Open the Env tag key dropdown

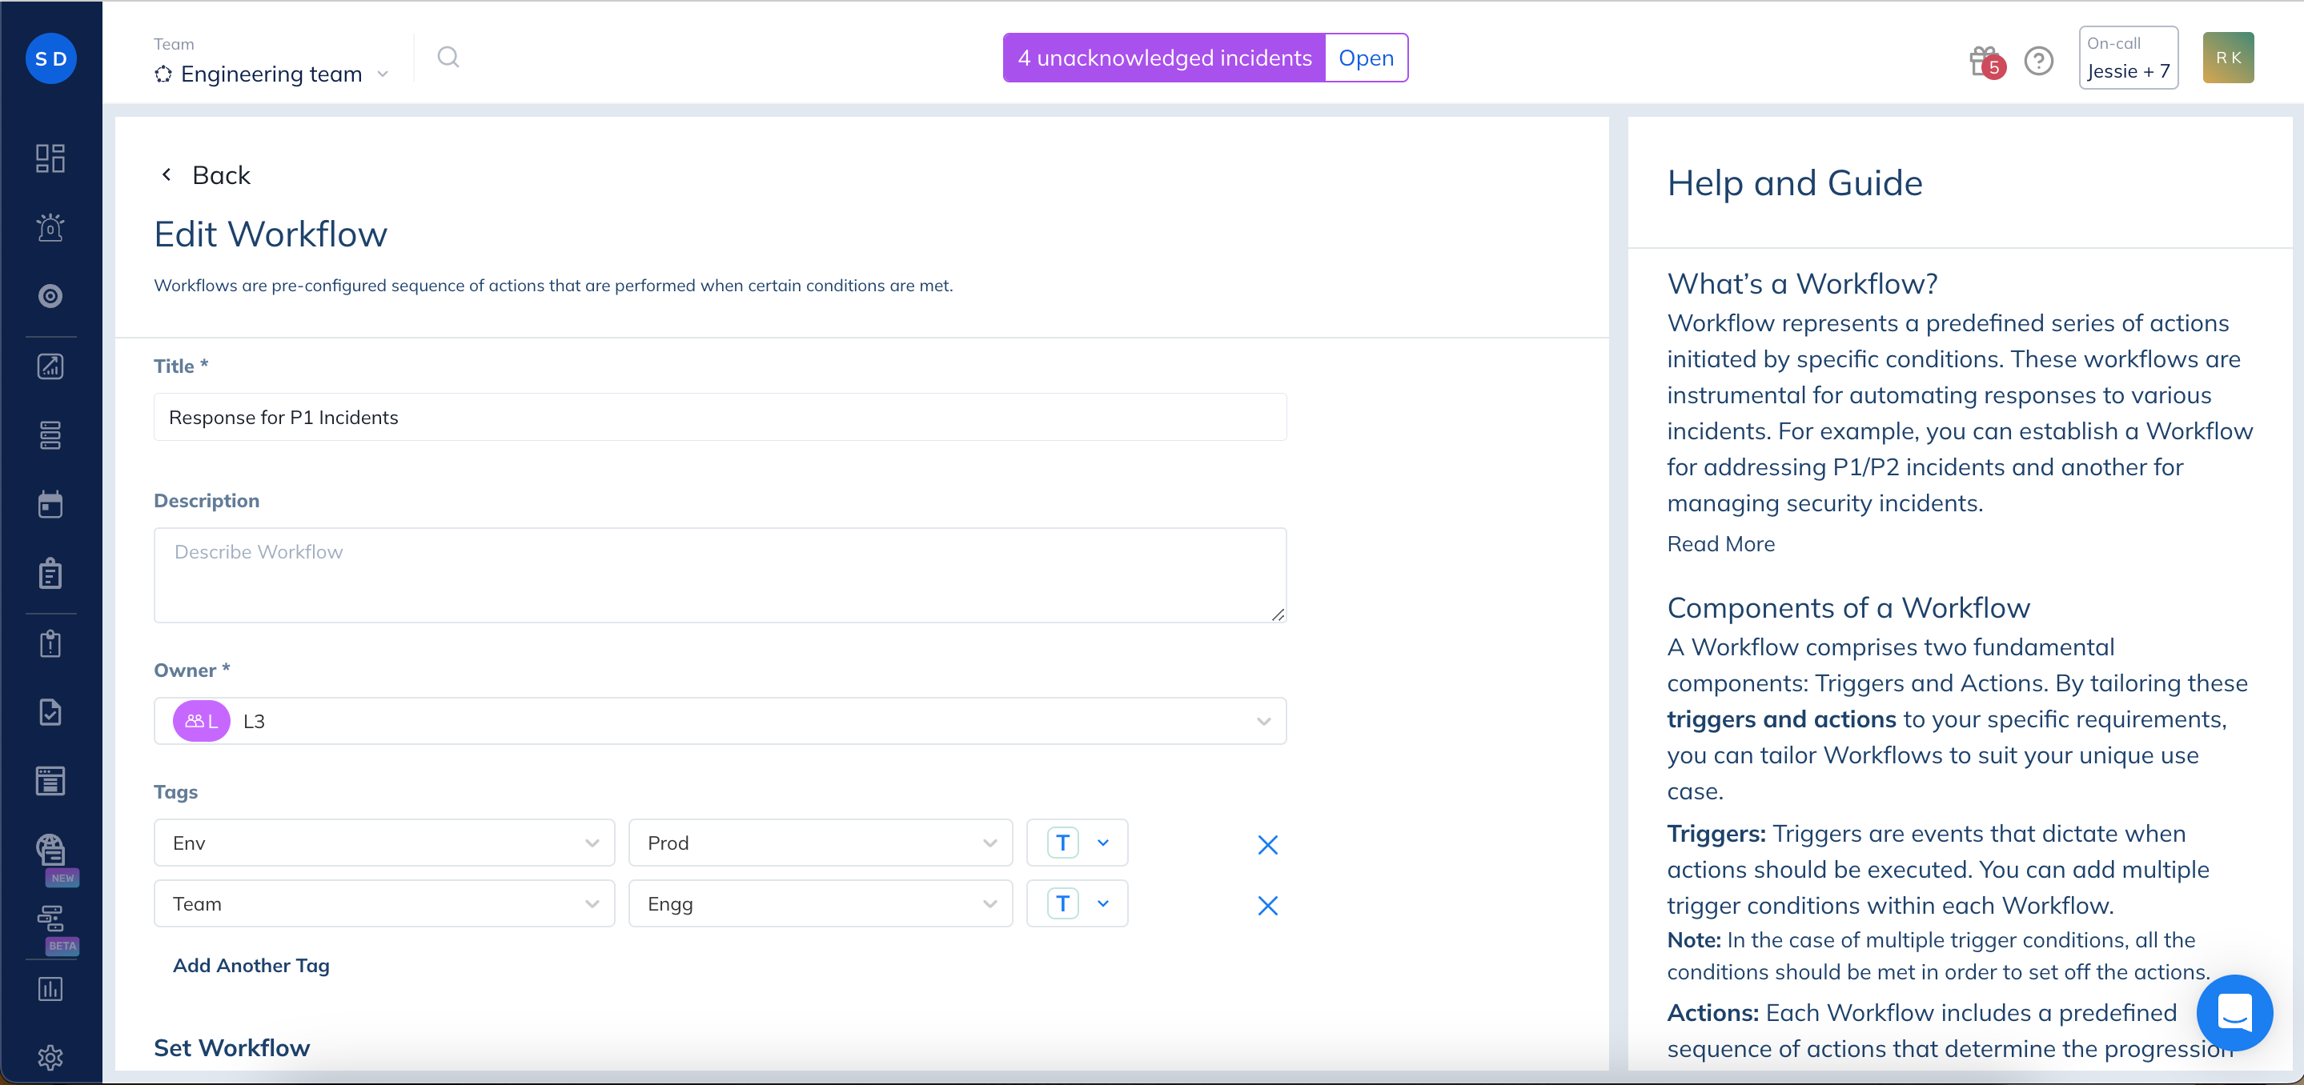(x=384, y=843)
